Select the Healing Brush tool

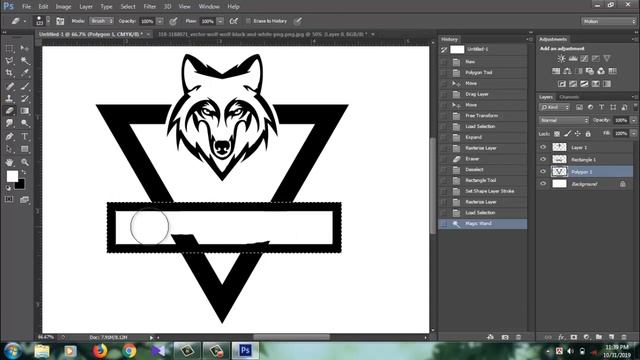click(9, 86)
